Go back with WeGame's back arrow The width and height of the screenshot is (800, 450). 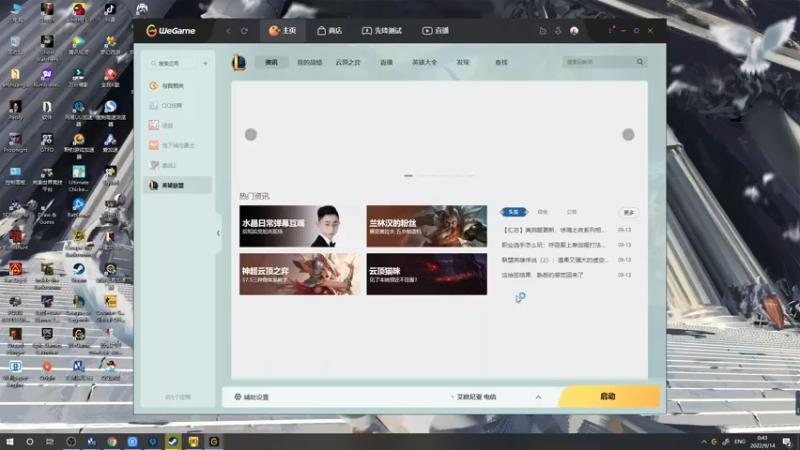tap(228, 31)
